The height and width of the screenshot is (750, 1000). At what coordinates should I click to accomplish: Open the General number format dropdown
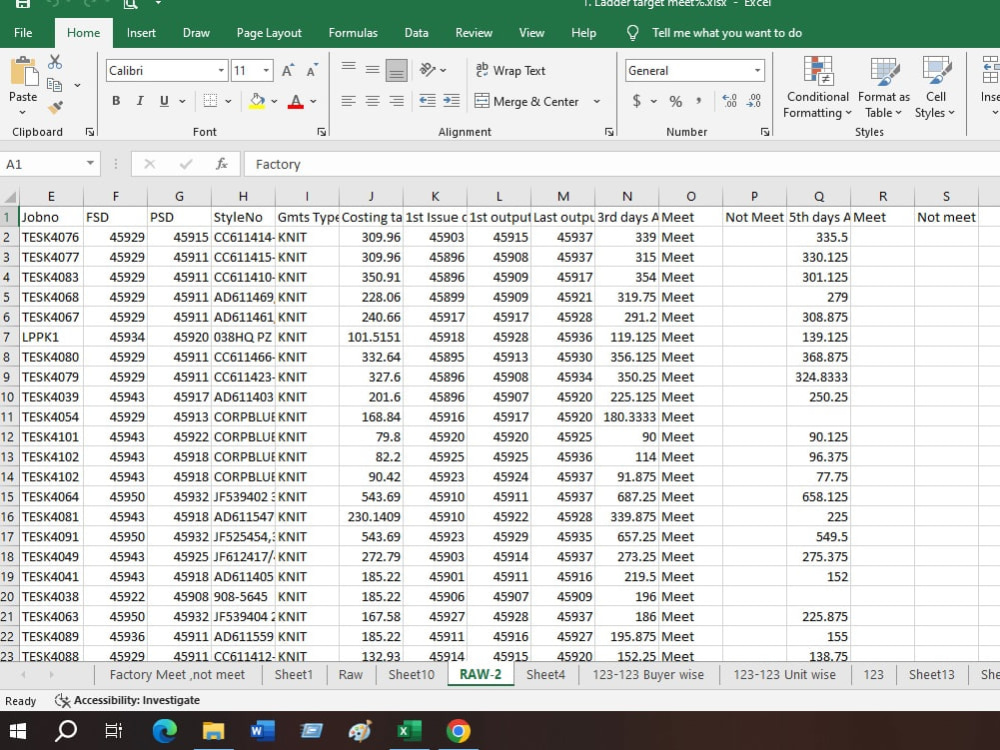coord(757,70)
